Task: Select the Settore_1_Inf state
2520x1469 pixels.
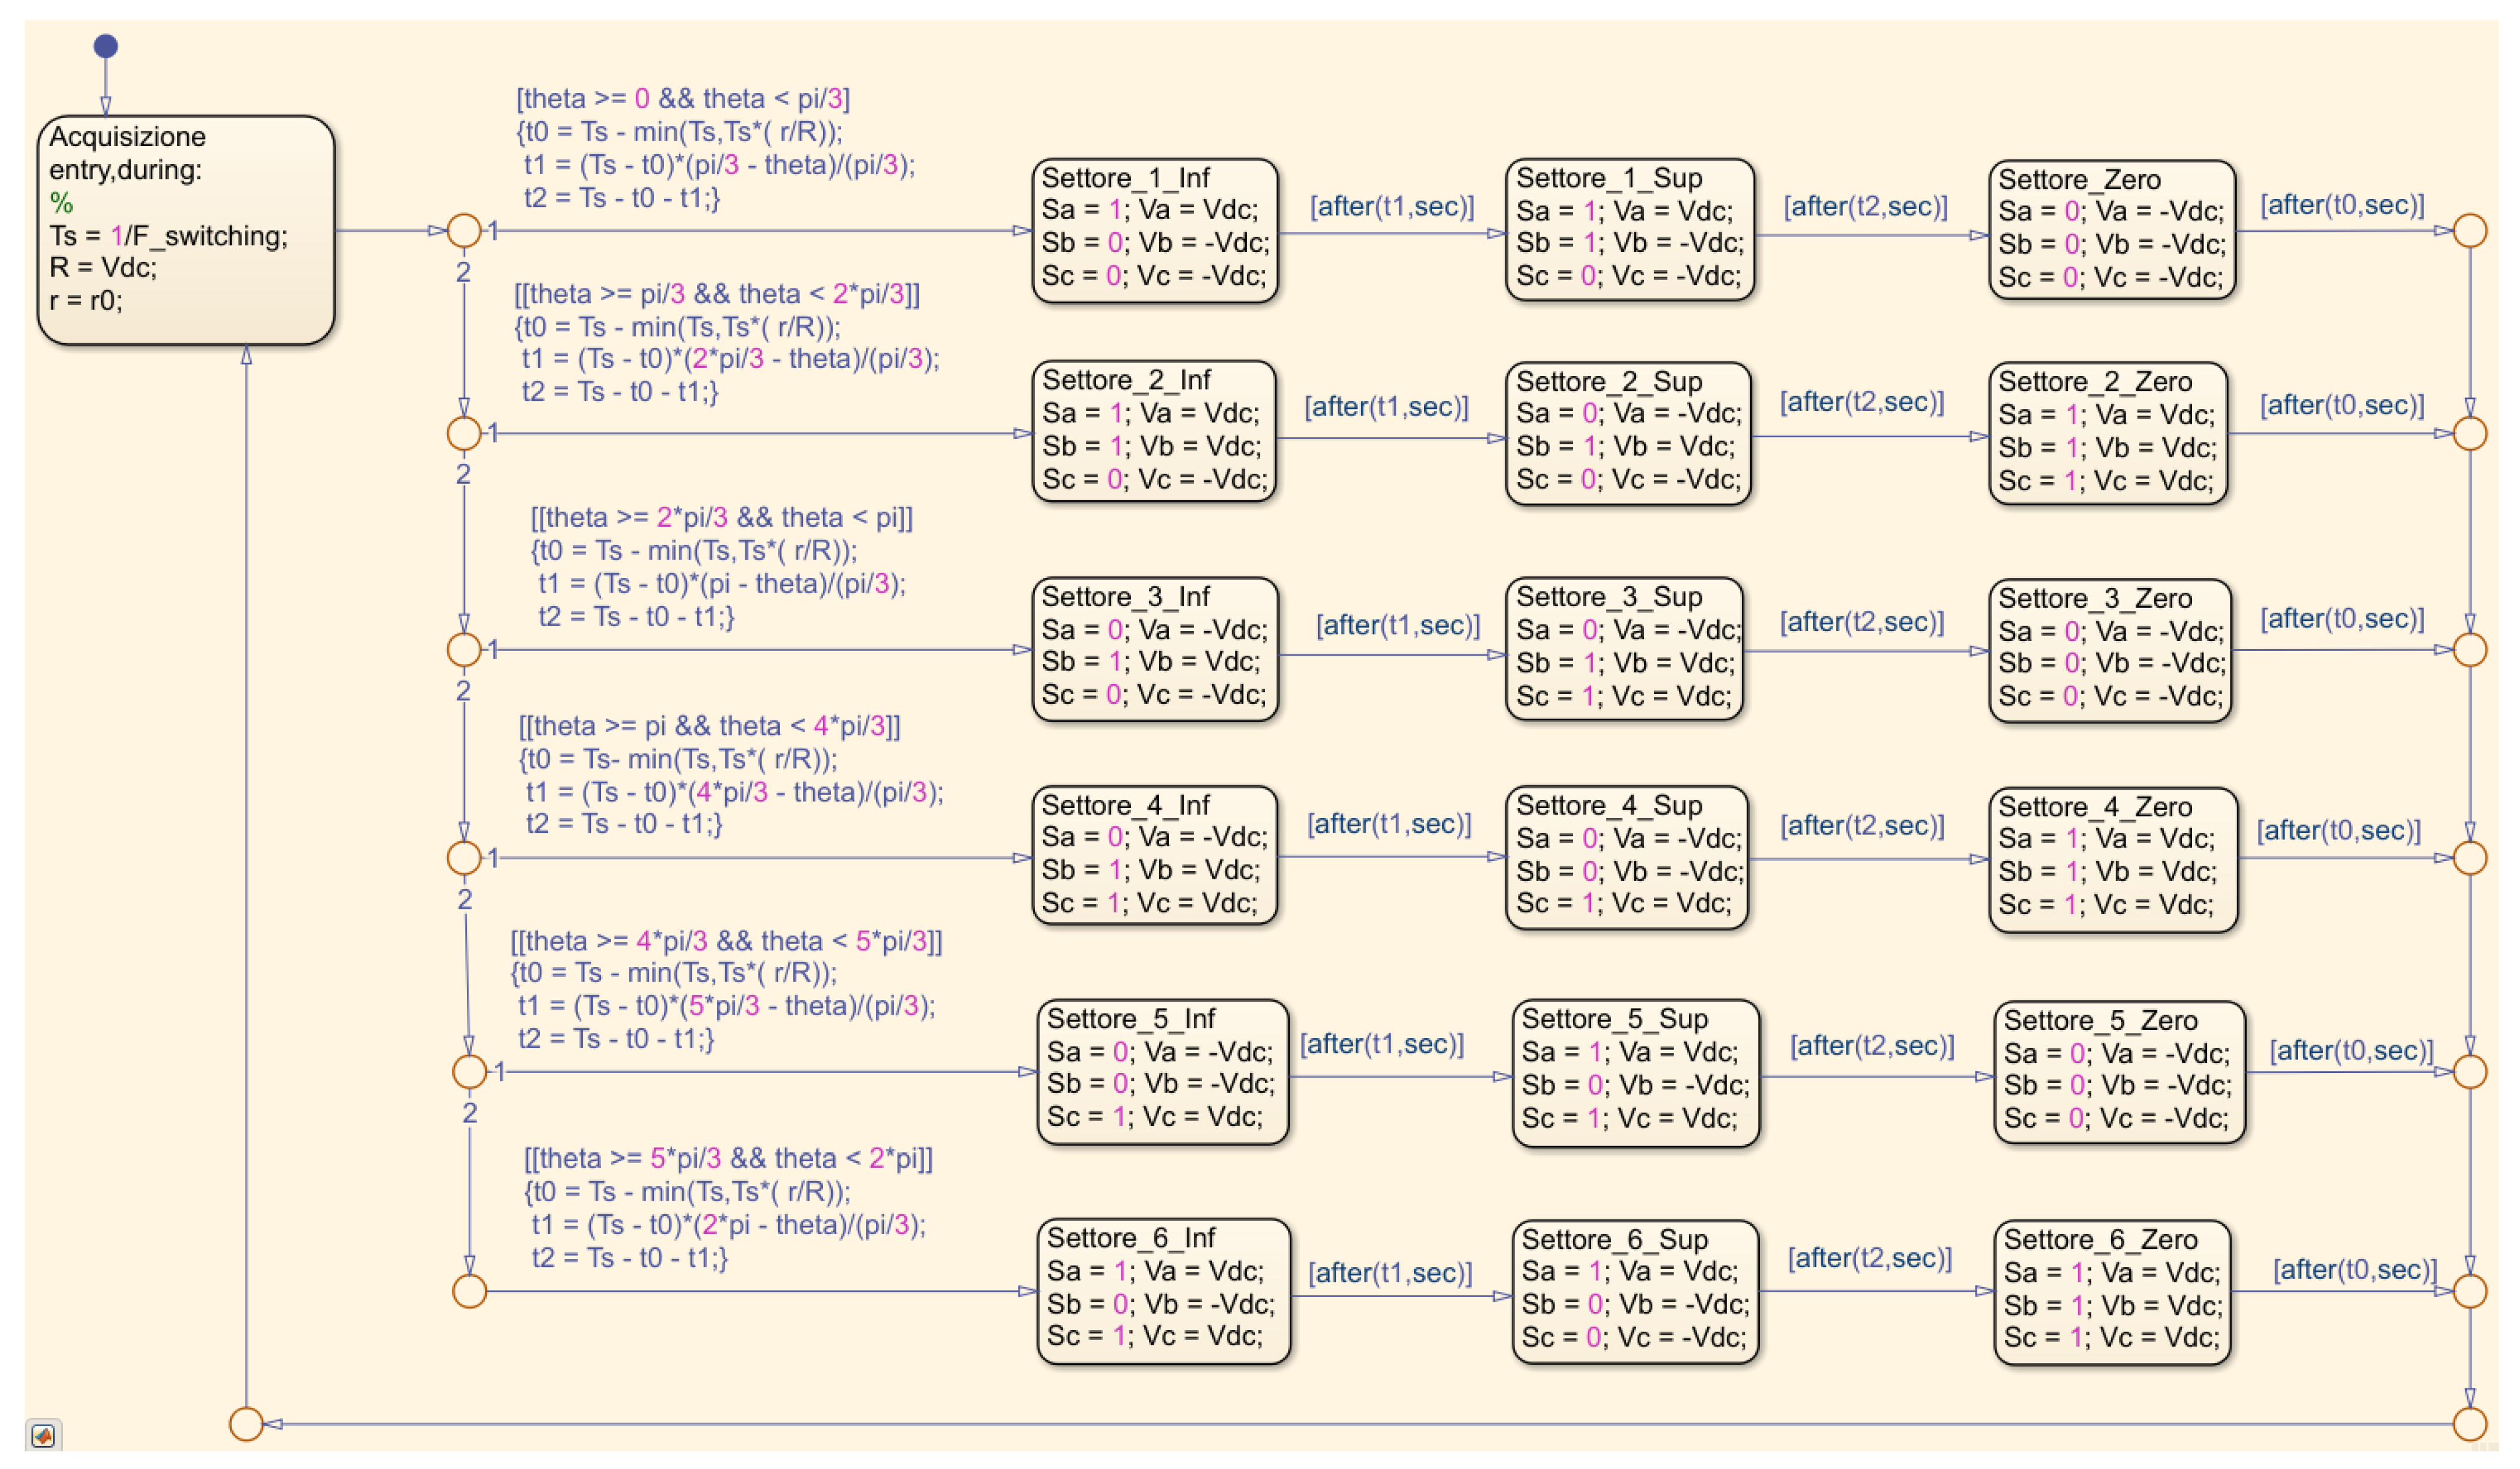Action: (x=1155, y=230)
